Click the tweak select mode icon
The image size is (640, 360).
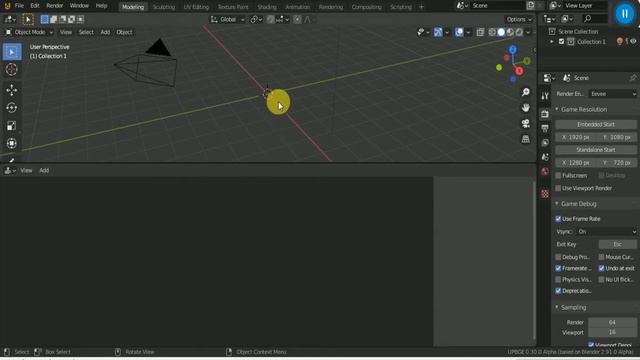tap(28, 19)
